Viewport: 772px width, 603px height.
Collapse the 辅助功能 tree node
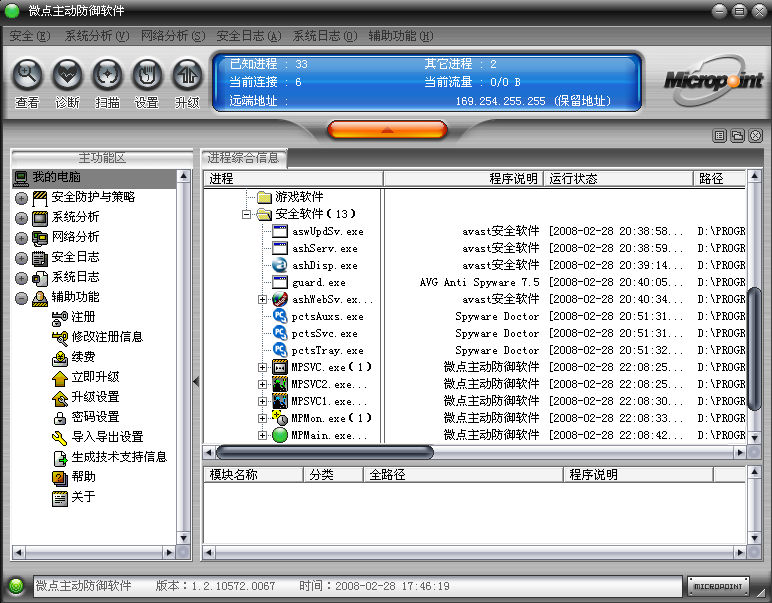pyautogui.click(x=21, y=298)
